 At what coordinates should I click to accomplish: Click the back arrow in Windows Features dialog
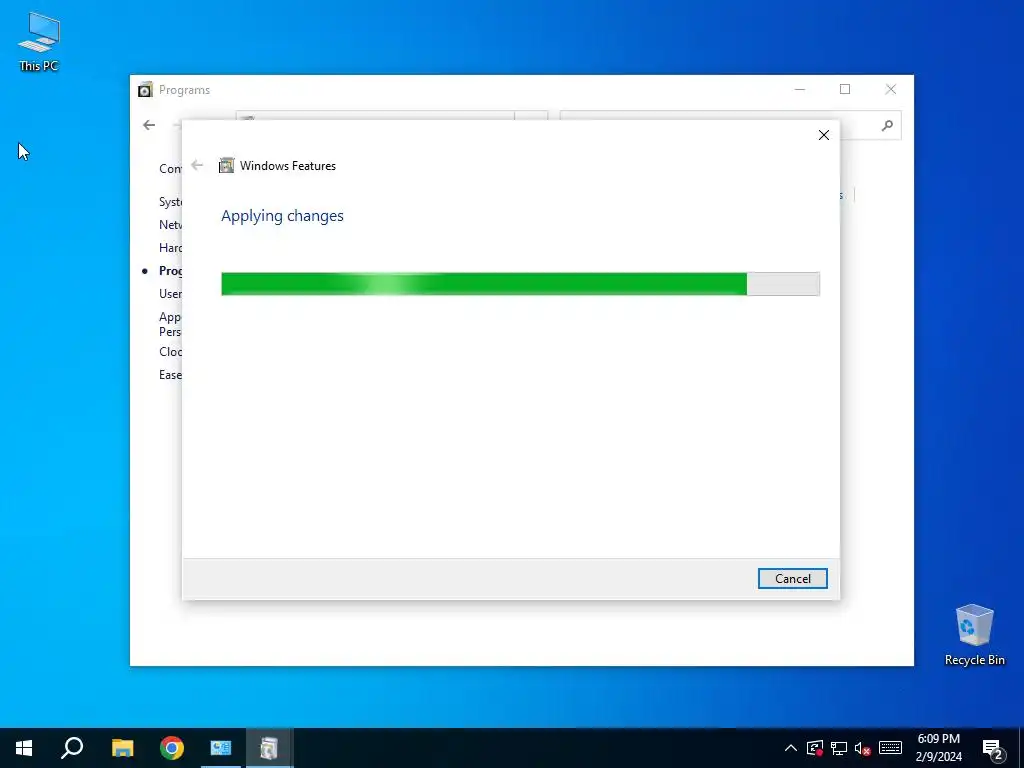coord(197,165)
